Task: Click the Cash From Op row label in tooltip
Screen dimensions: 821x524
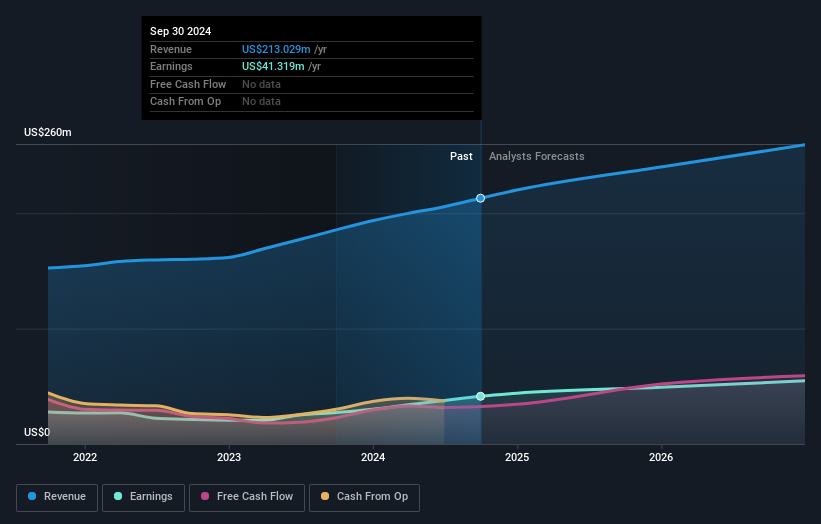Action: pos(185,102)
